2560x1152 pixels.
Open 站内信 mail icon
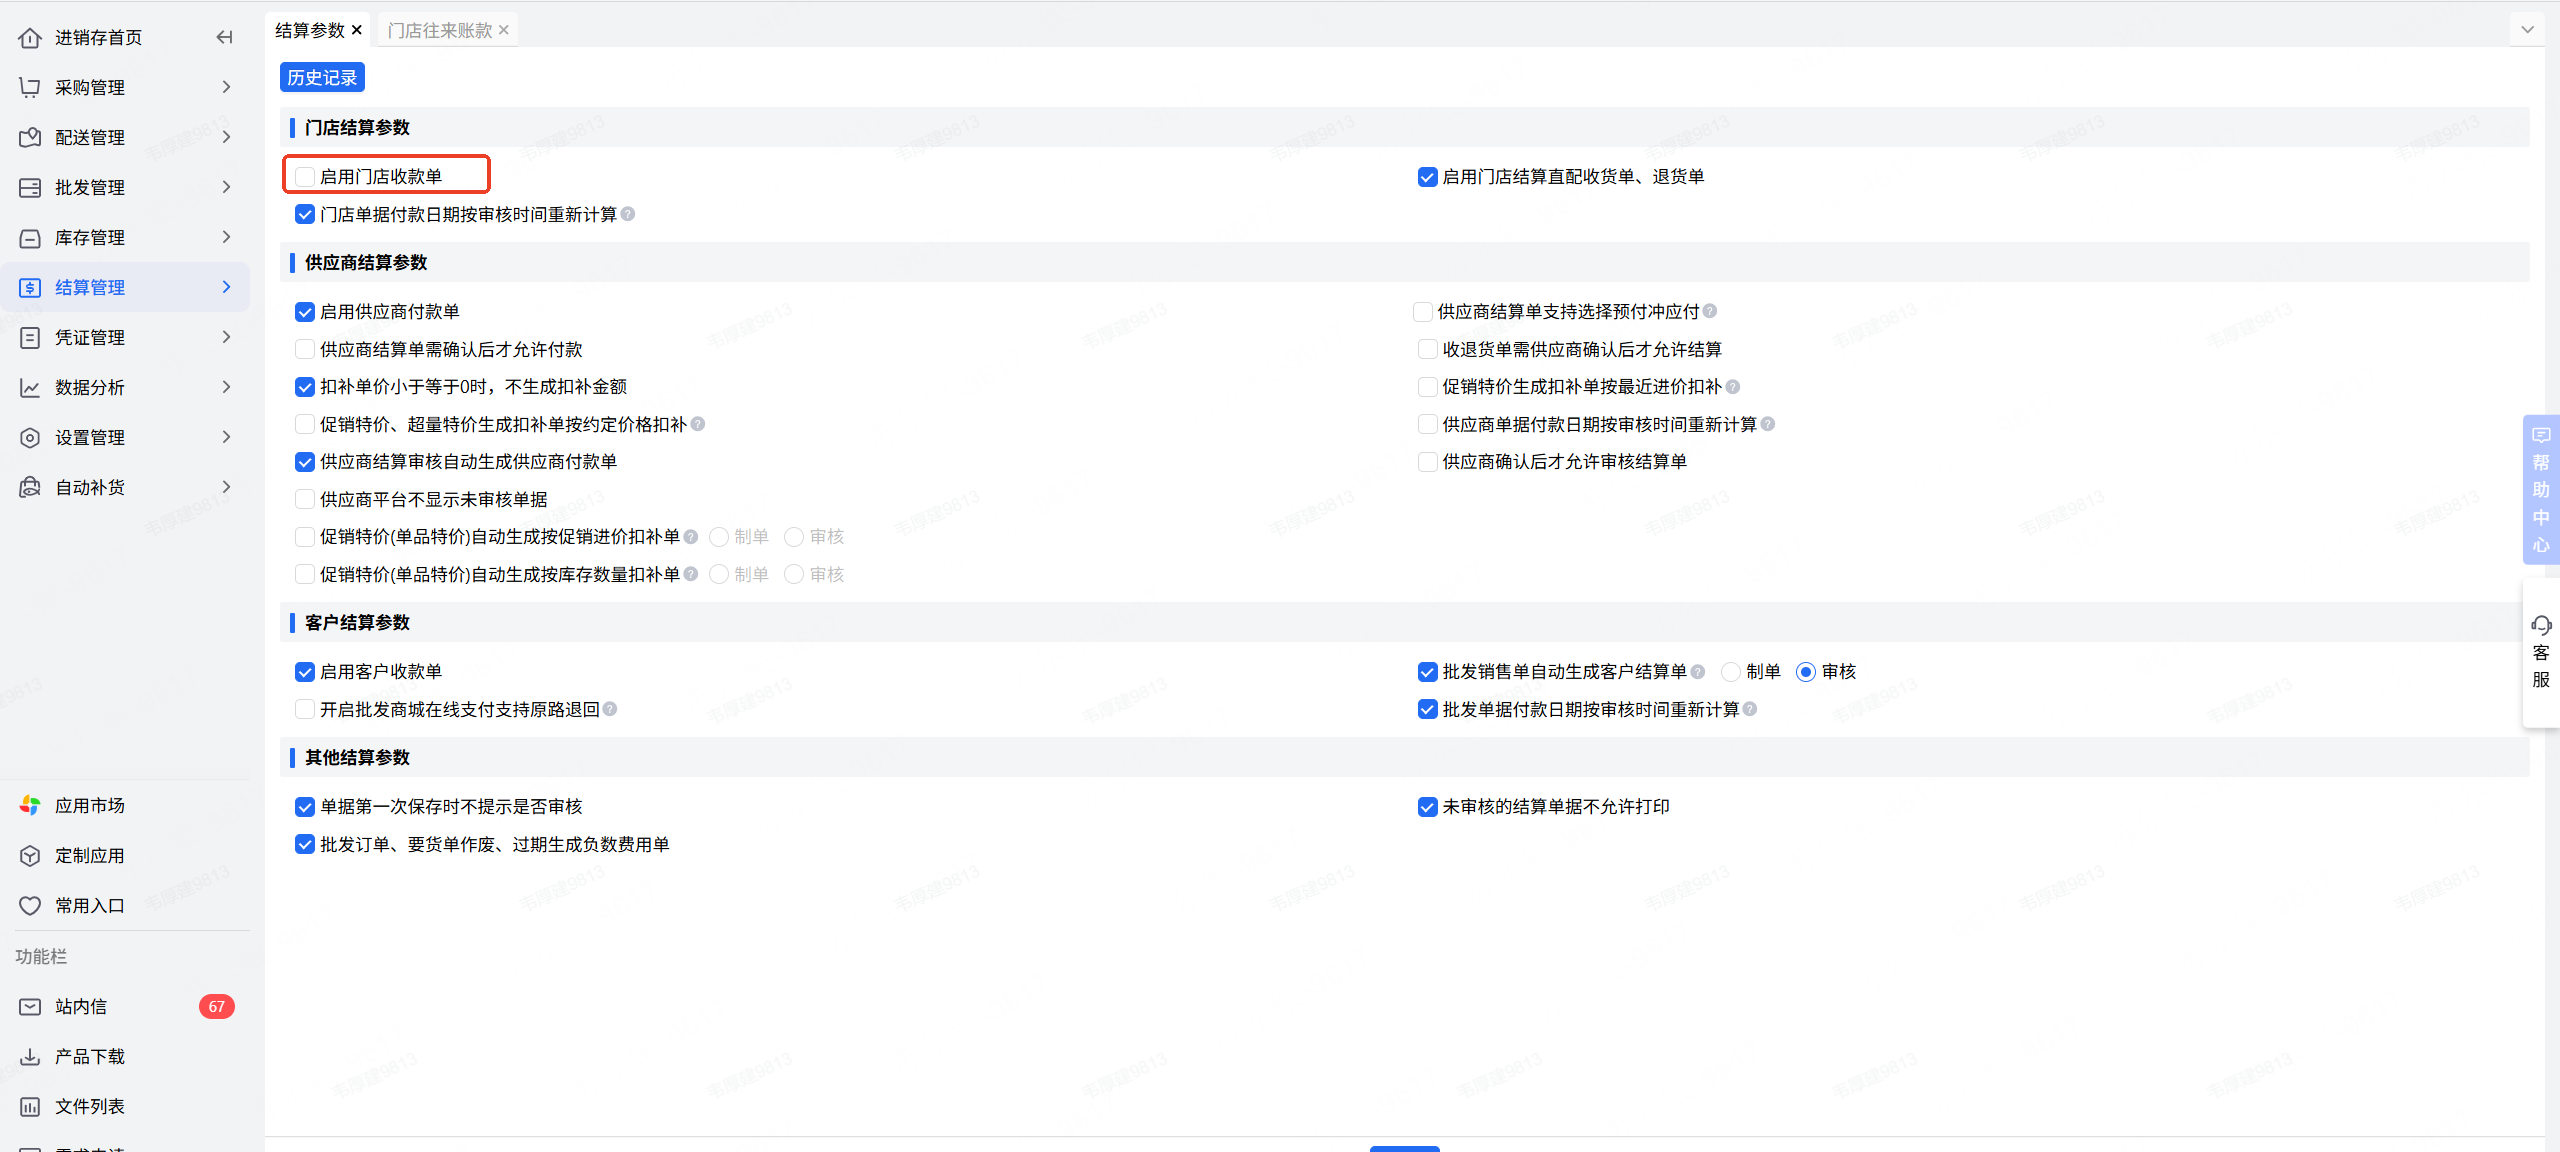click(x=30, y=1007)
